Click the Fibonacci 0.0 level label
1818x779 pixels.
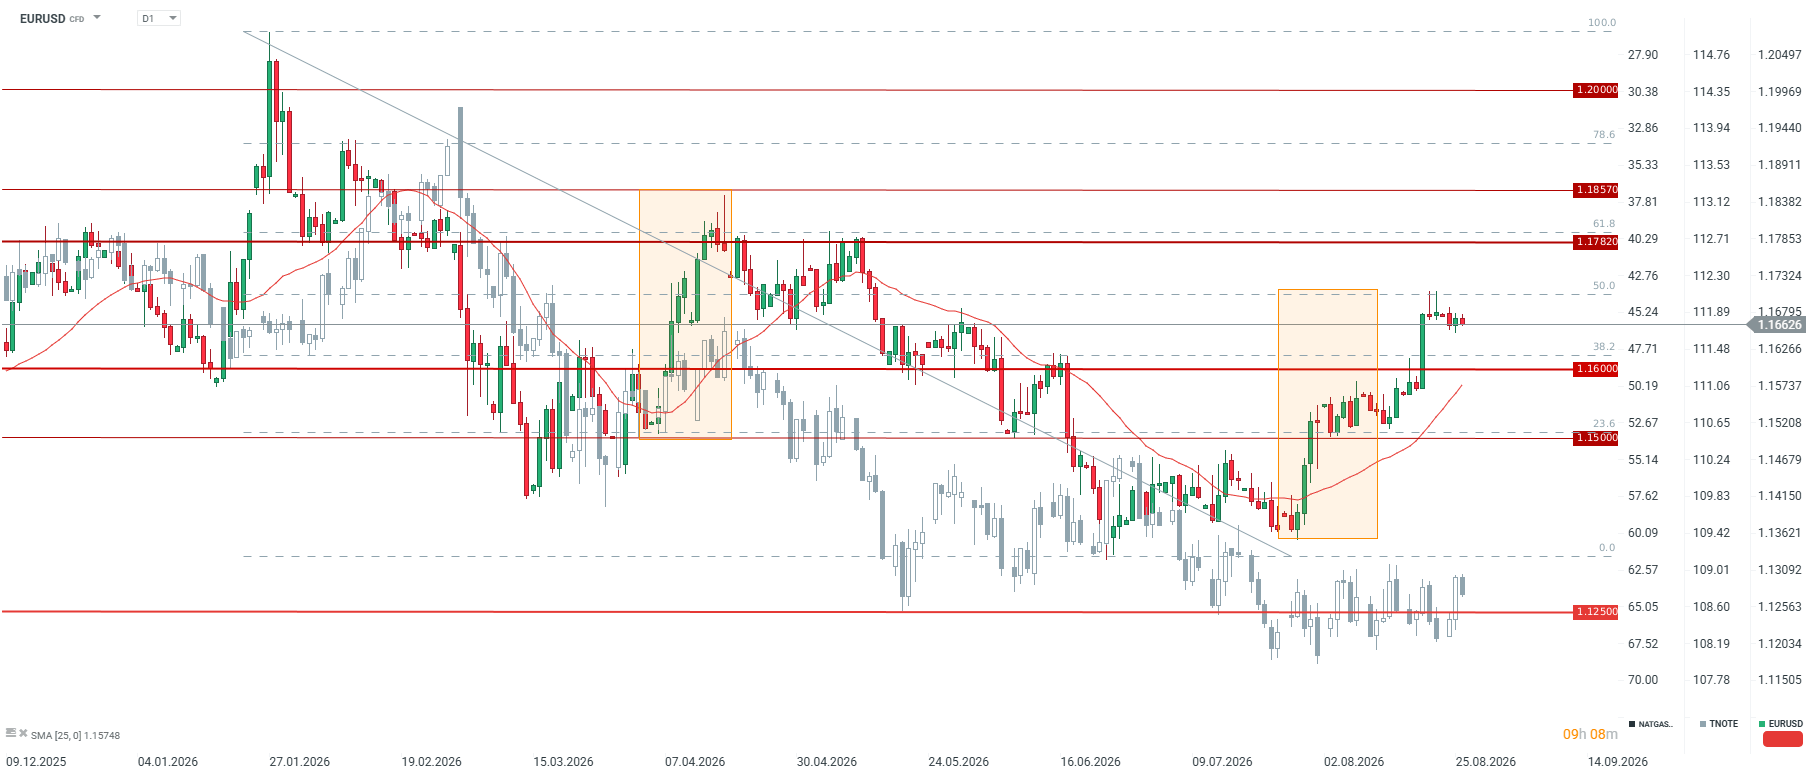click(x=1607, y=548)
